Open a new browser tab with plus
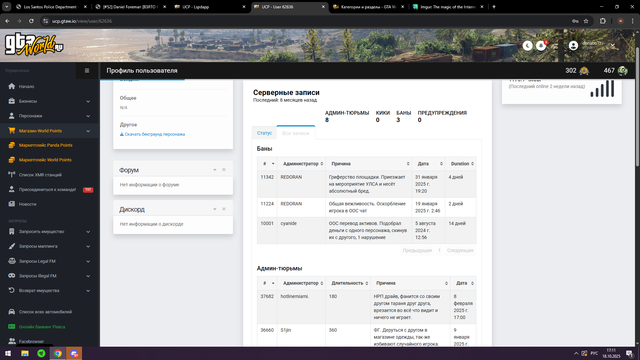 tap(494, 7)
